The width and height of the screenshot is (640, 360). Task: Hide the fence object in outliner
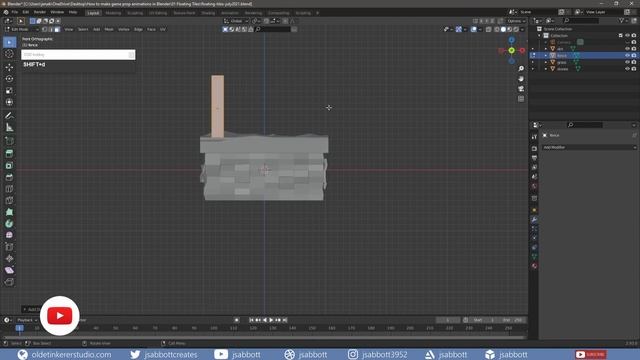(627, 56)
